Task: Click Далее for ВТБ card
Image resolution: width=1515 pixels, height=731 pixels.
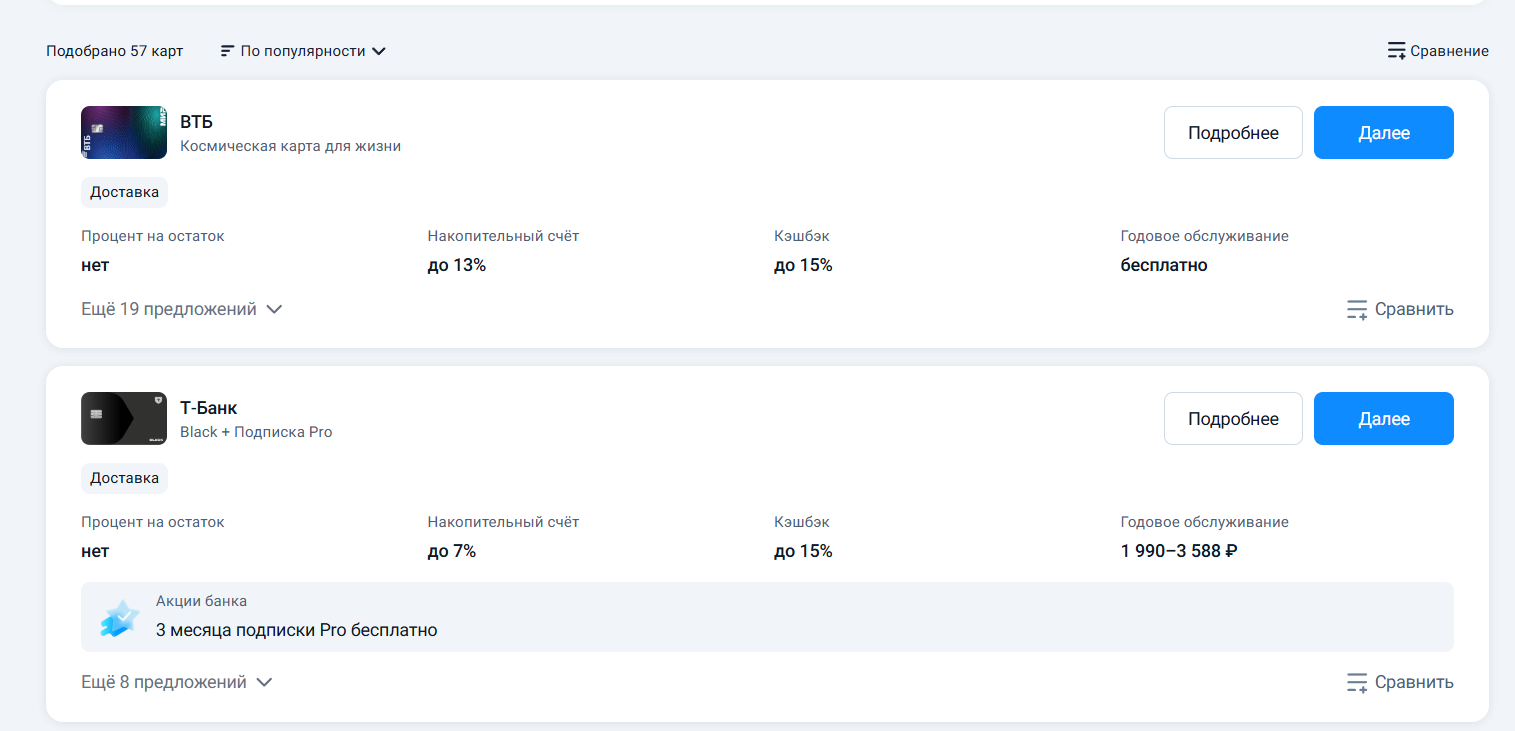Action: (1384, 132)
